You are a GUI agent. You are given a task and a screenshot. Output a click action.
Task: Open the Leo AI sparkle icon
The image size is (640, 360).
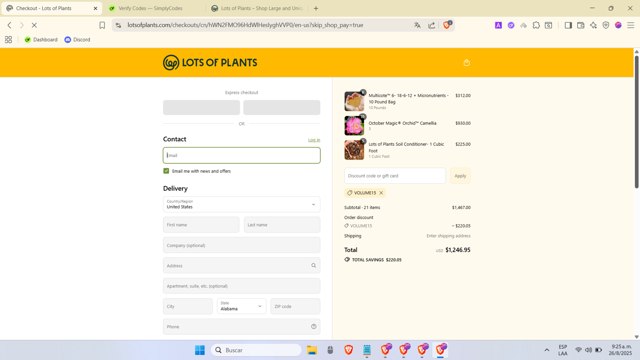(593, 25)
